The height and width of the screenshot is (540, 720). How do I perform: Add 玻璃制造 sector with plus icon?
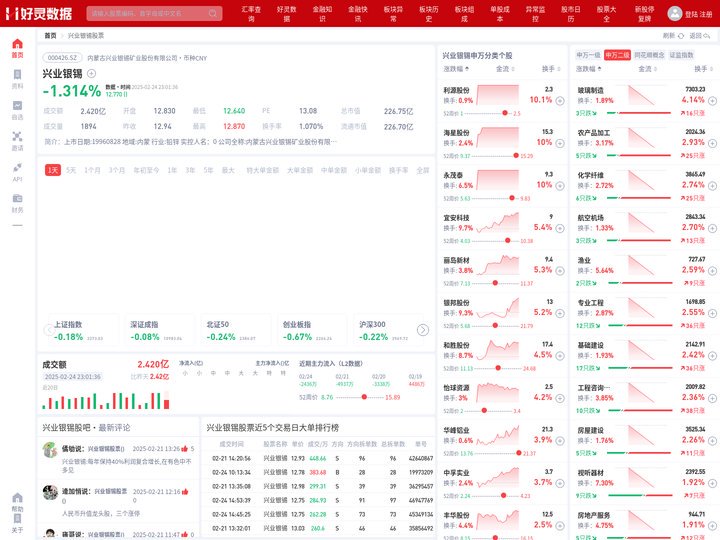click(x=712, y=101)
